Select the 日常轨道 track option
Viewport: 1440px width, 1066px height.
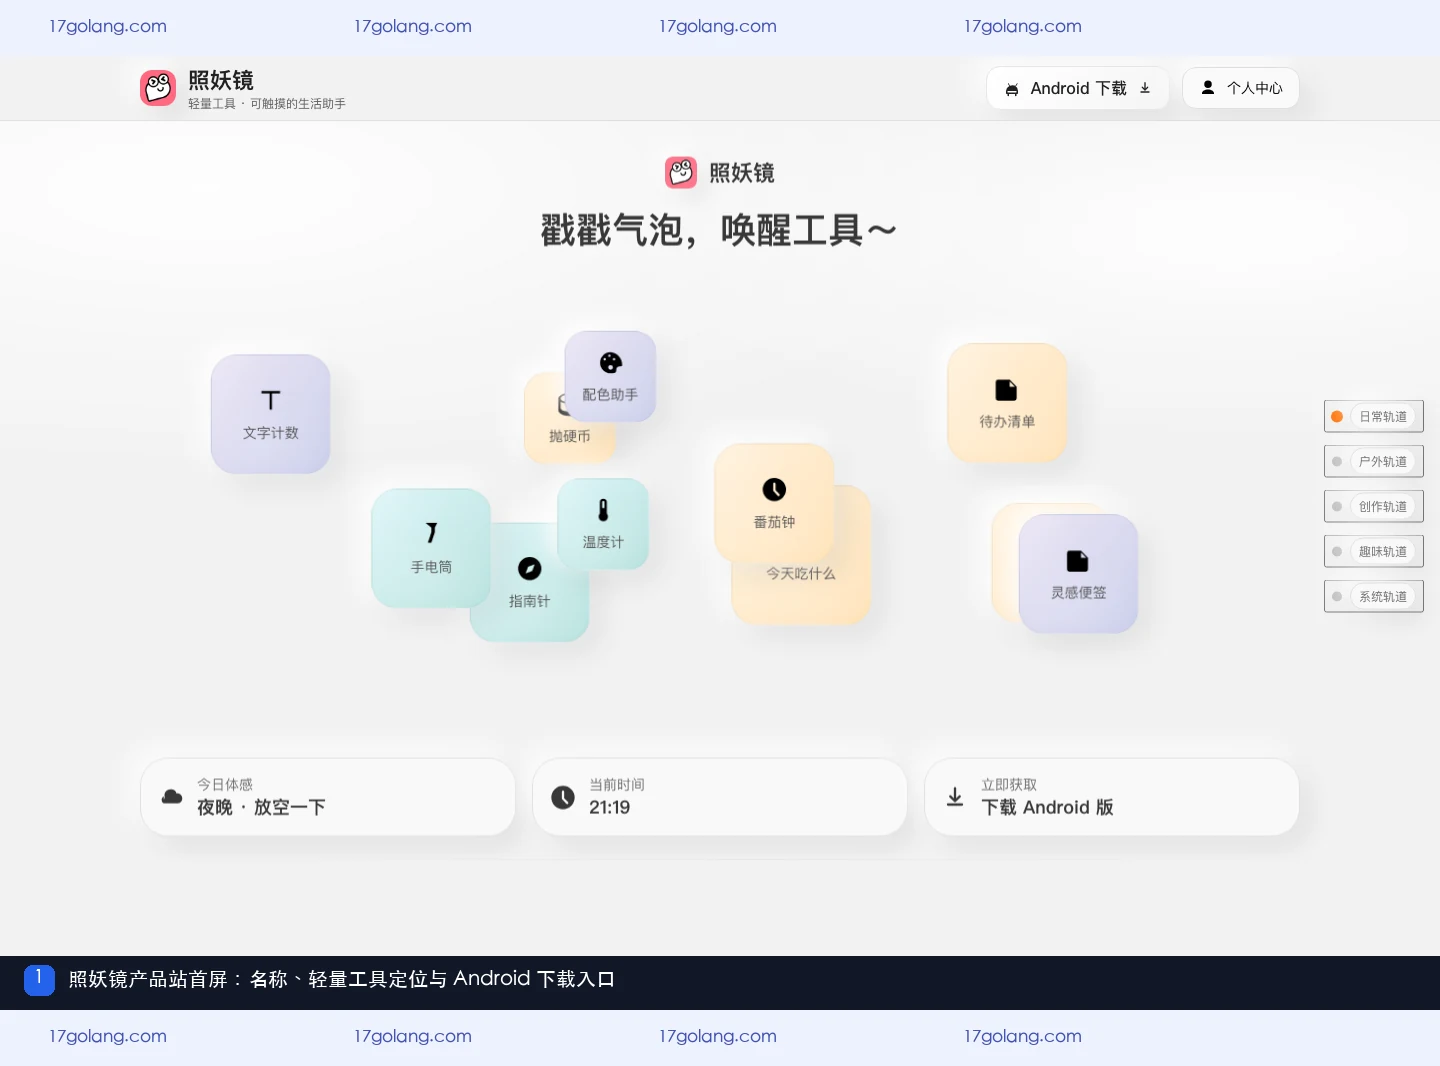pyautogui.click(x=1374, y=416)
